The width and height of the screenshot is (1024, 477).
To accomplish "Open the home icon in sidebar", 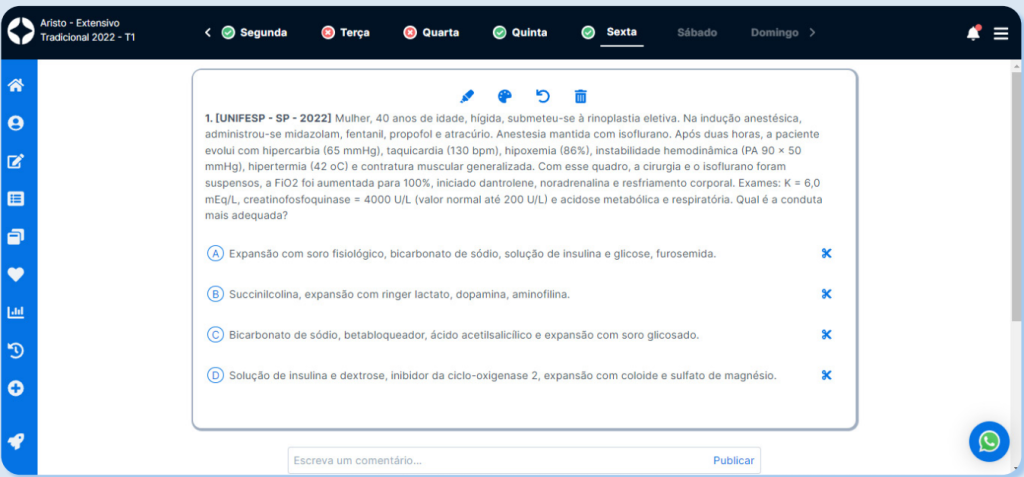I will click(x=16, y=85).
